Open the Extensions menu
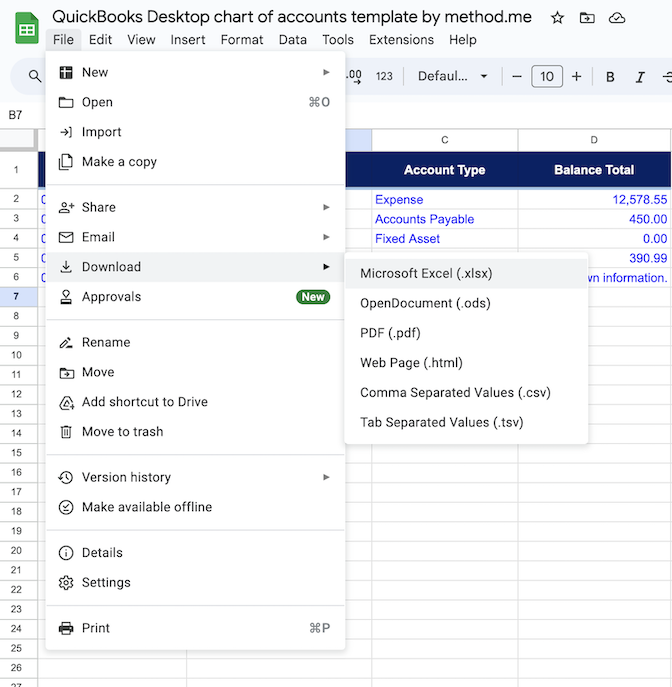672x687 pixels. pyautogui.click(x=401, y=40)
